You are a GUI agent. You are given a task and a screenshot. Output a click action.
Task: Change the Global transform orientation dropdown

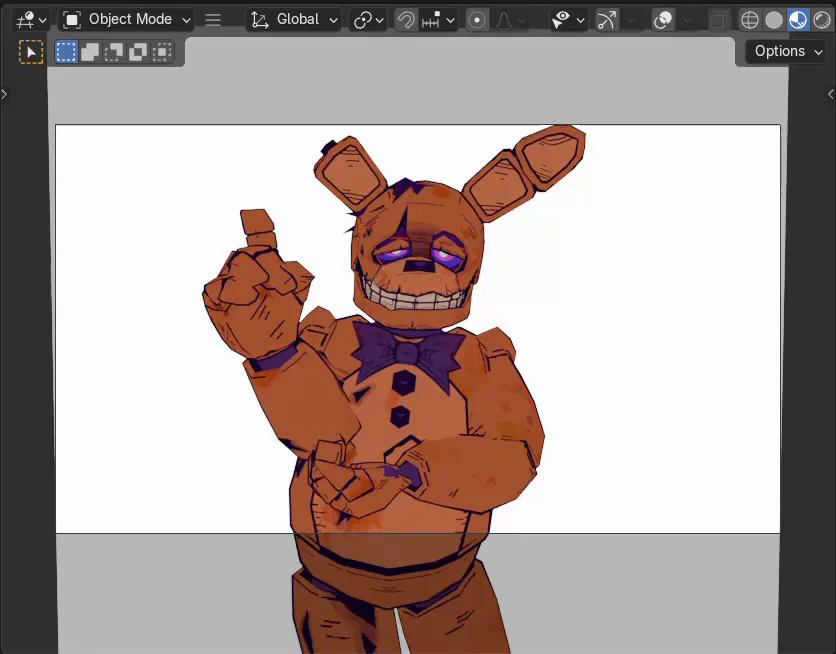[294, 20]
